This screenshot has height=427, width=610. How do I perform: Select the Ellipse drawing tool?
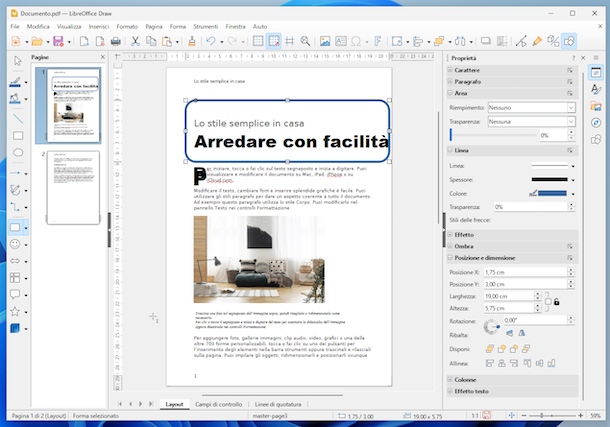(x=17, y=152)
